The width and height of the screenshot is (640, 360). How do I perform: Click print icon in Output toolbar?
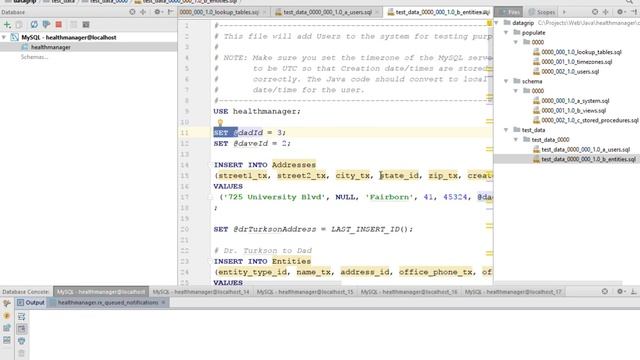tap(22, 341)
